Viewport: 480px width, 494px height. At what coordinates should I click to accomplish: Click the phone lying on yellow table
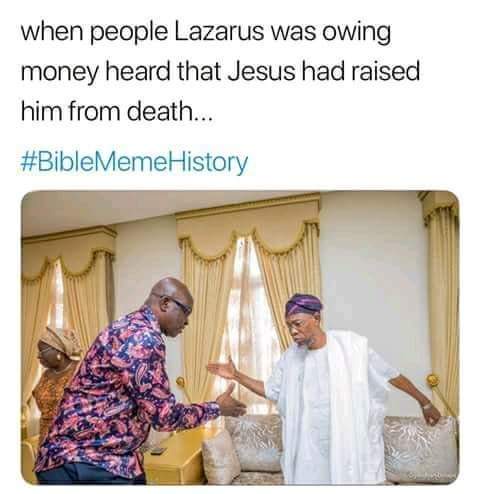click(157, 451)
